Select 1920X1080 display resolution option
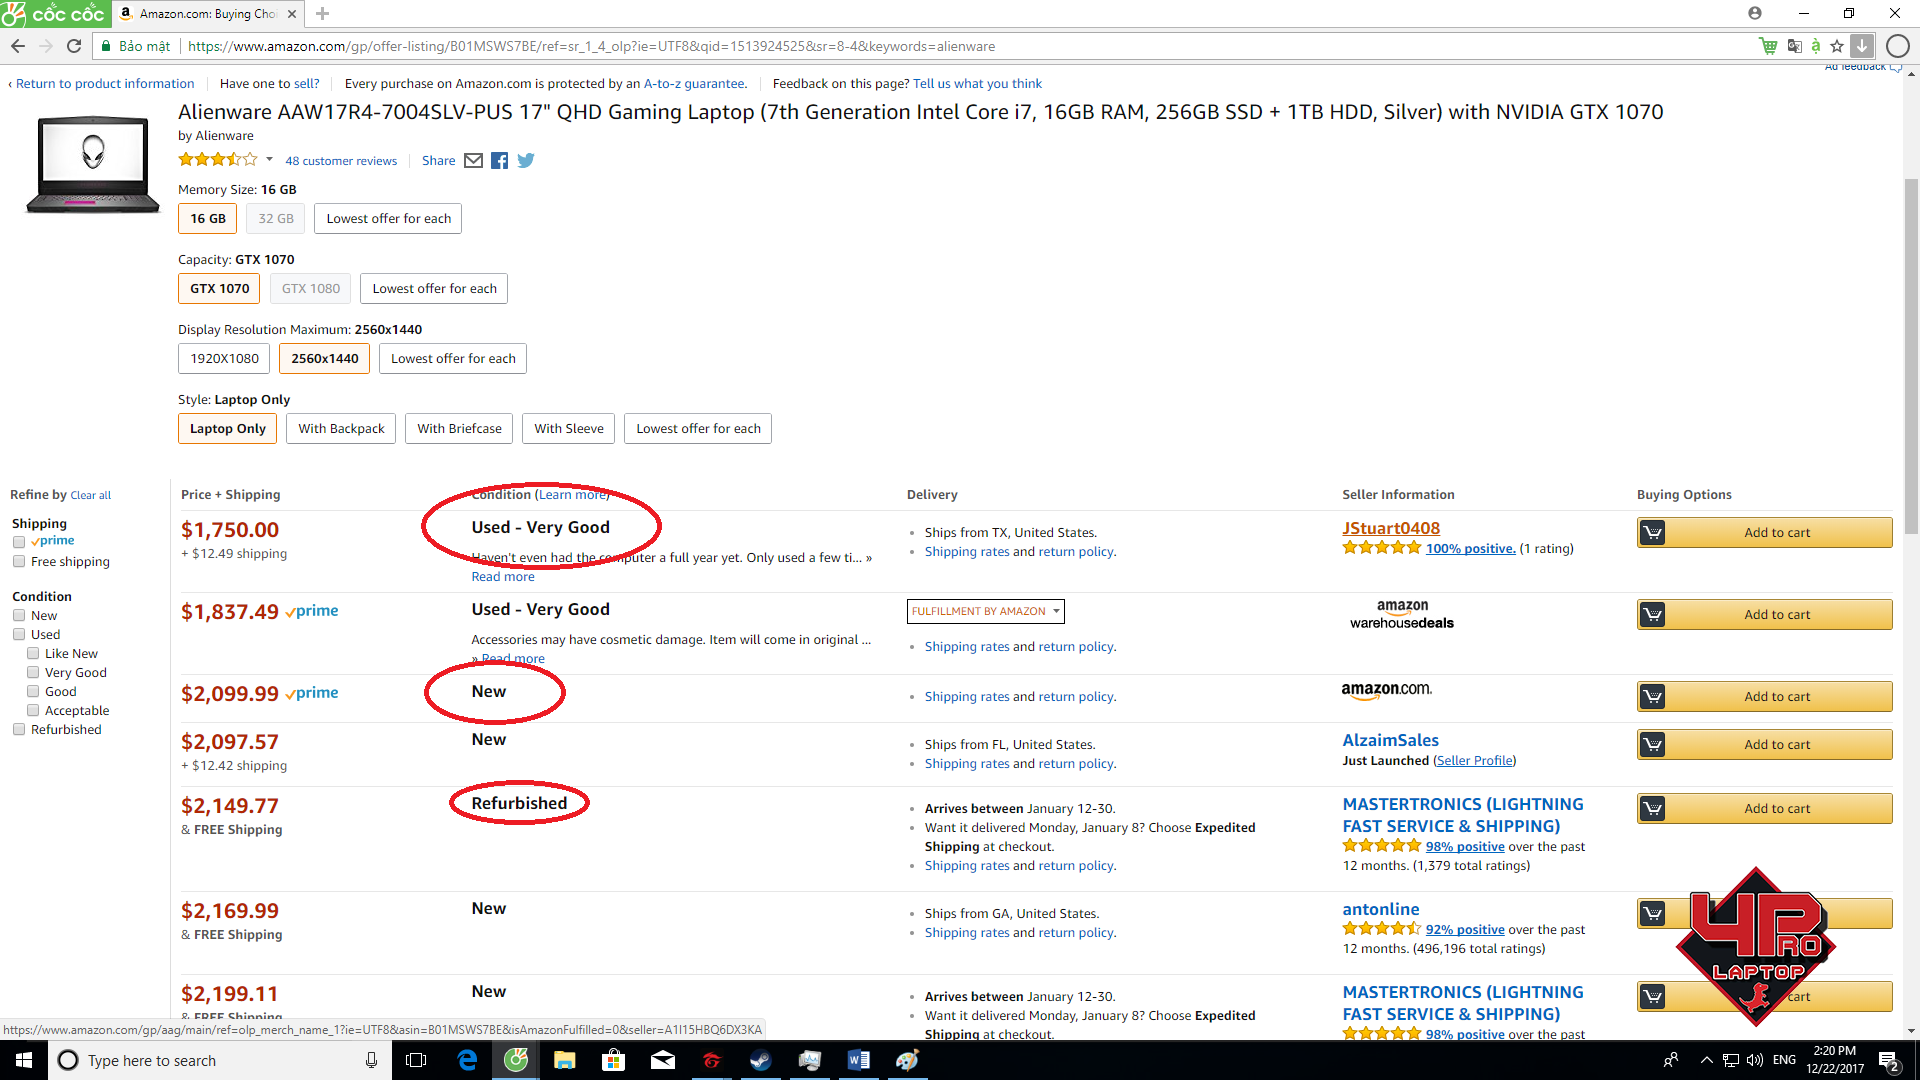This screenshot has width=1920, height=1080. [x=224, y=359]
